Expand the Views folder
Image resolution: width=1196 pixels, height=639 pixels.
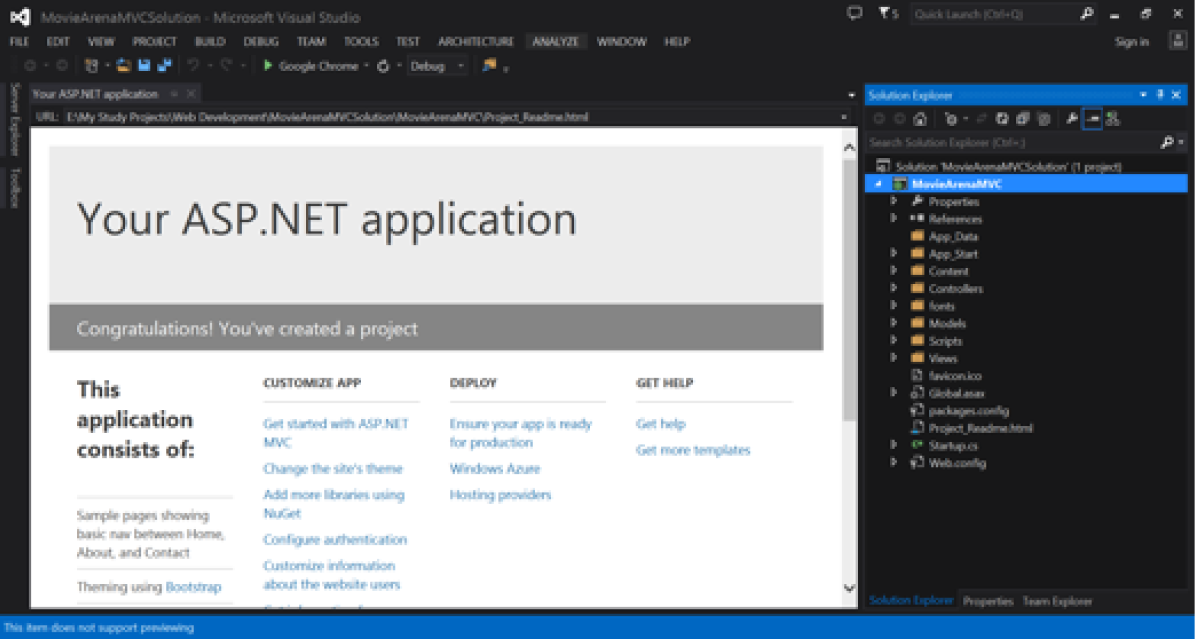[x=893, y=358]
